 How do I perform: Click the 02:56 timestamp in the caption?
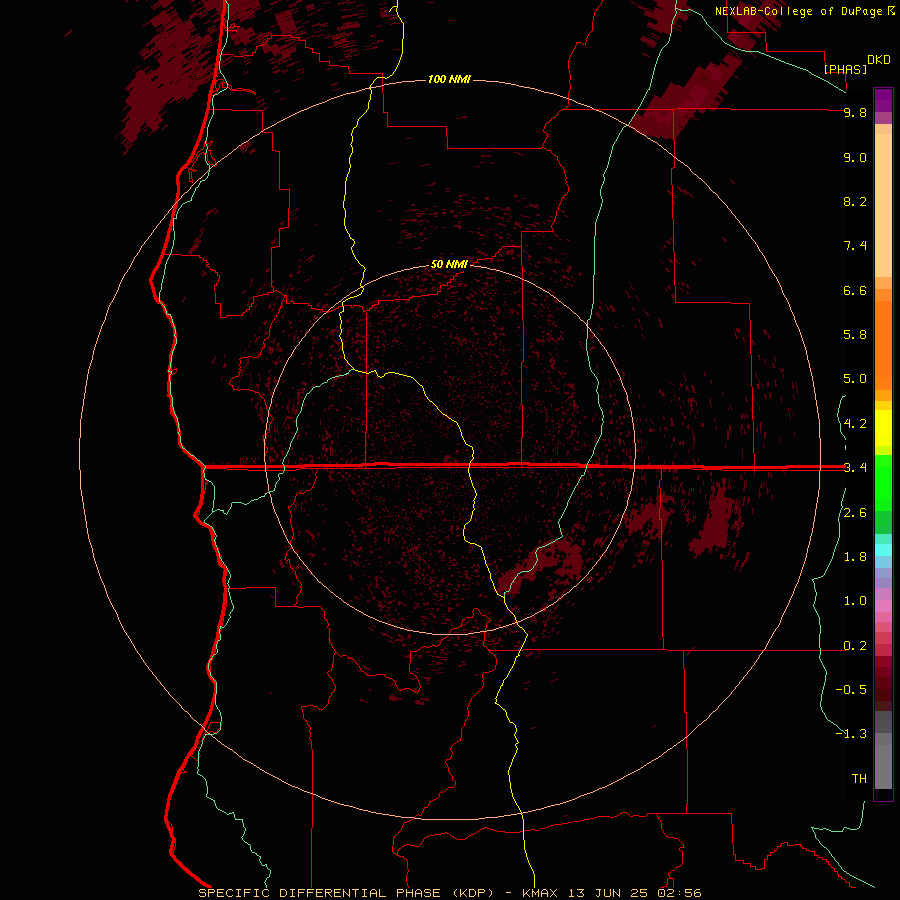tap(680, 893)
